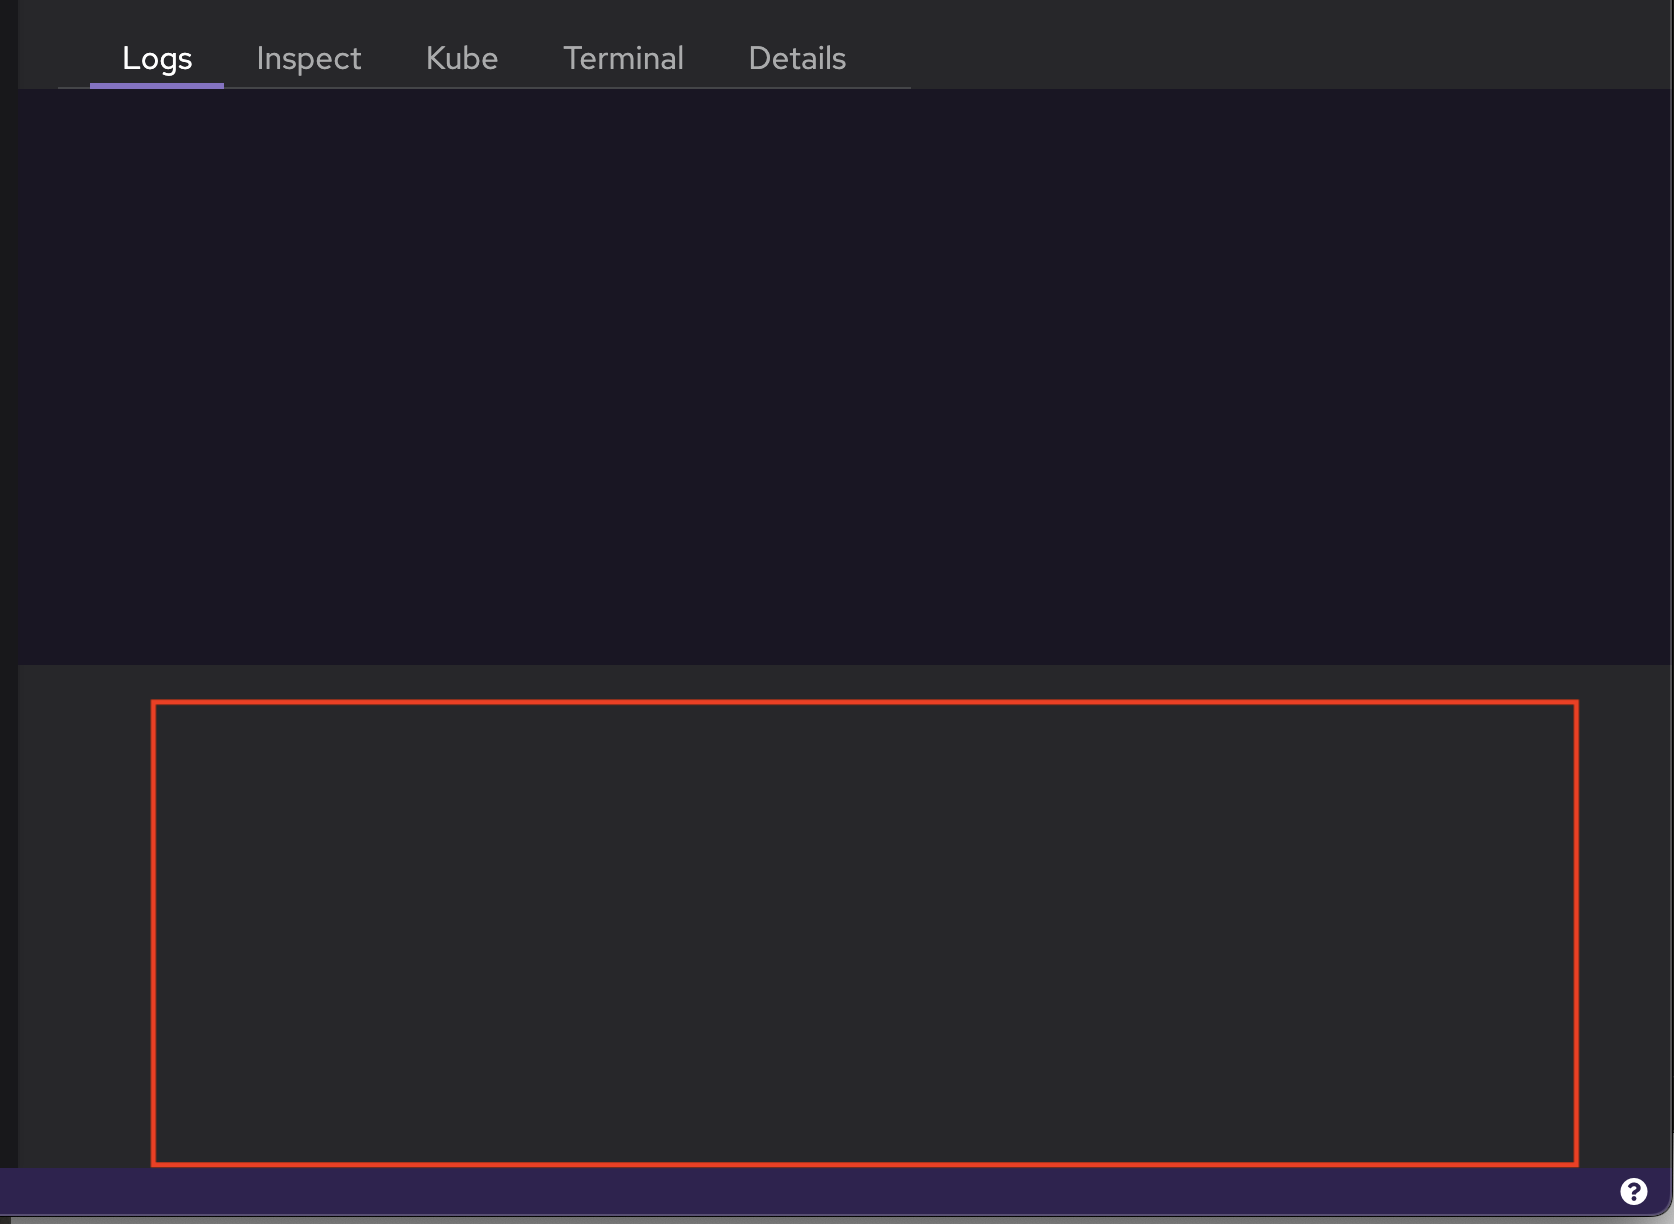Switch to the Terminal tab
Viewport: 1674px width, 1224px height.
click(624, 59)
